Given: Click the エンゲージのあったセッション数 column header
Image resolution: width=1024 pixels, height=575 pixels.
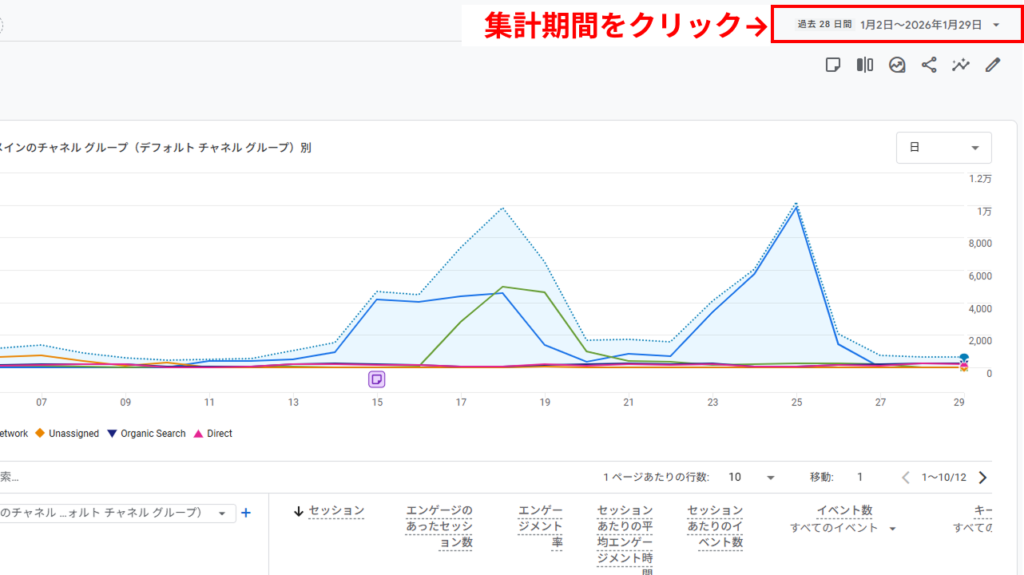Looking at the screenshot, I should point(439,527).
